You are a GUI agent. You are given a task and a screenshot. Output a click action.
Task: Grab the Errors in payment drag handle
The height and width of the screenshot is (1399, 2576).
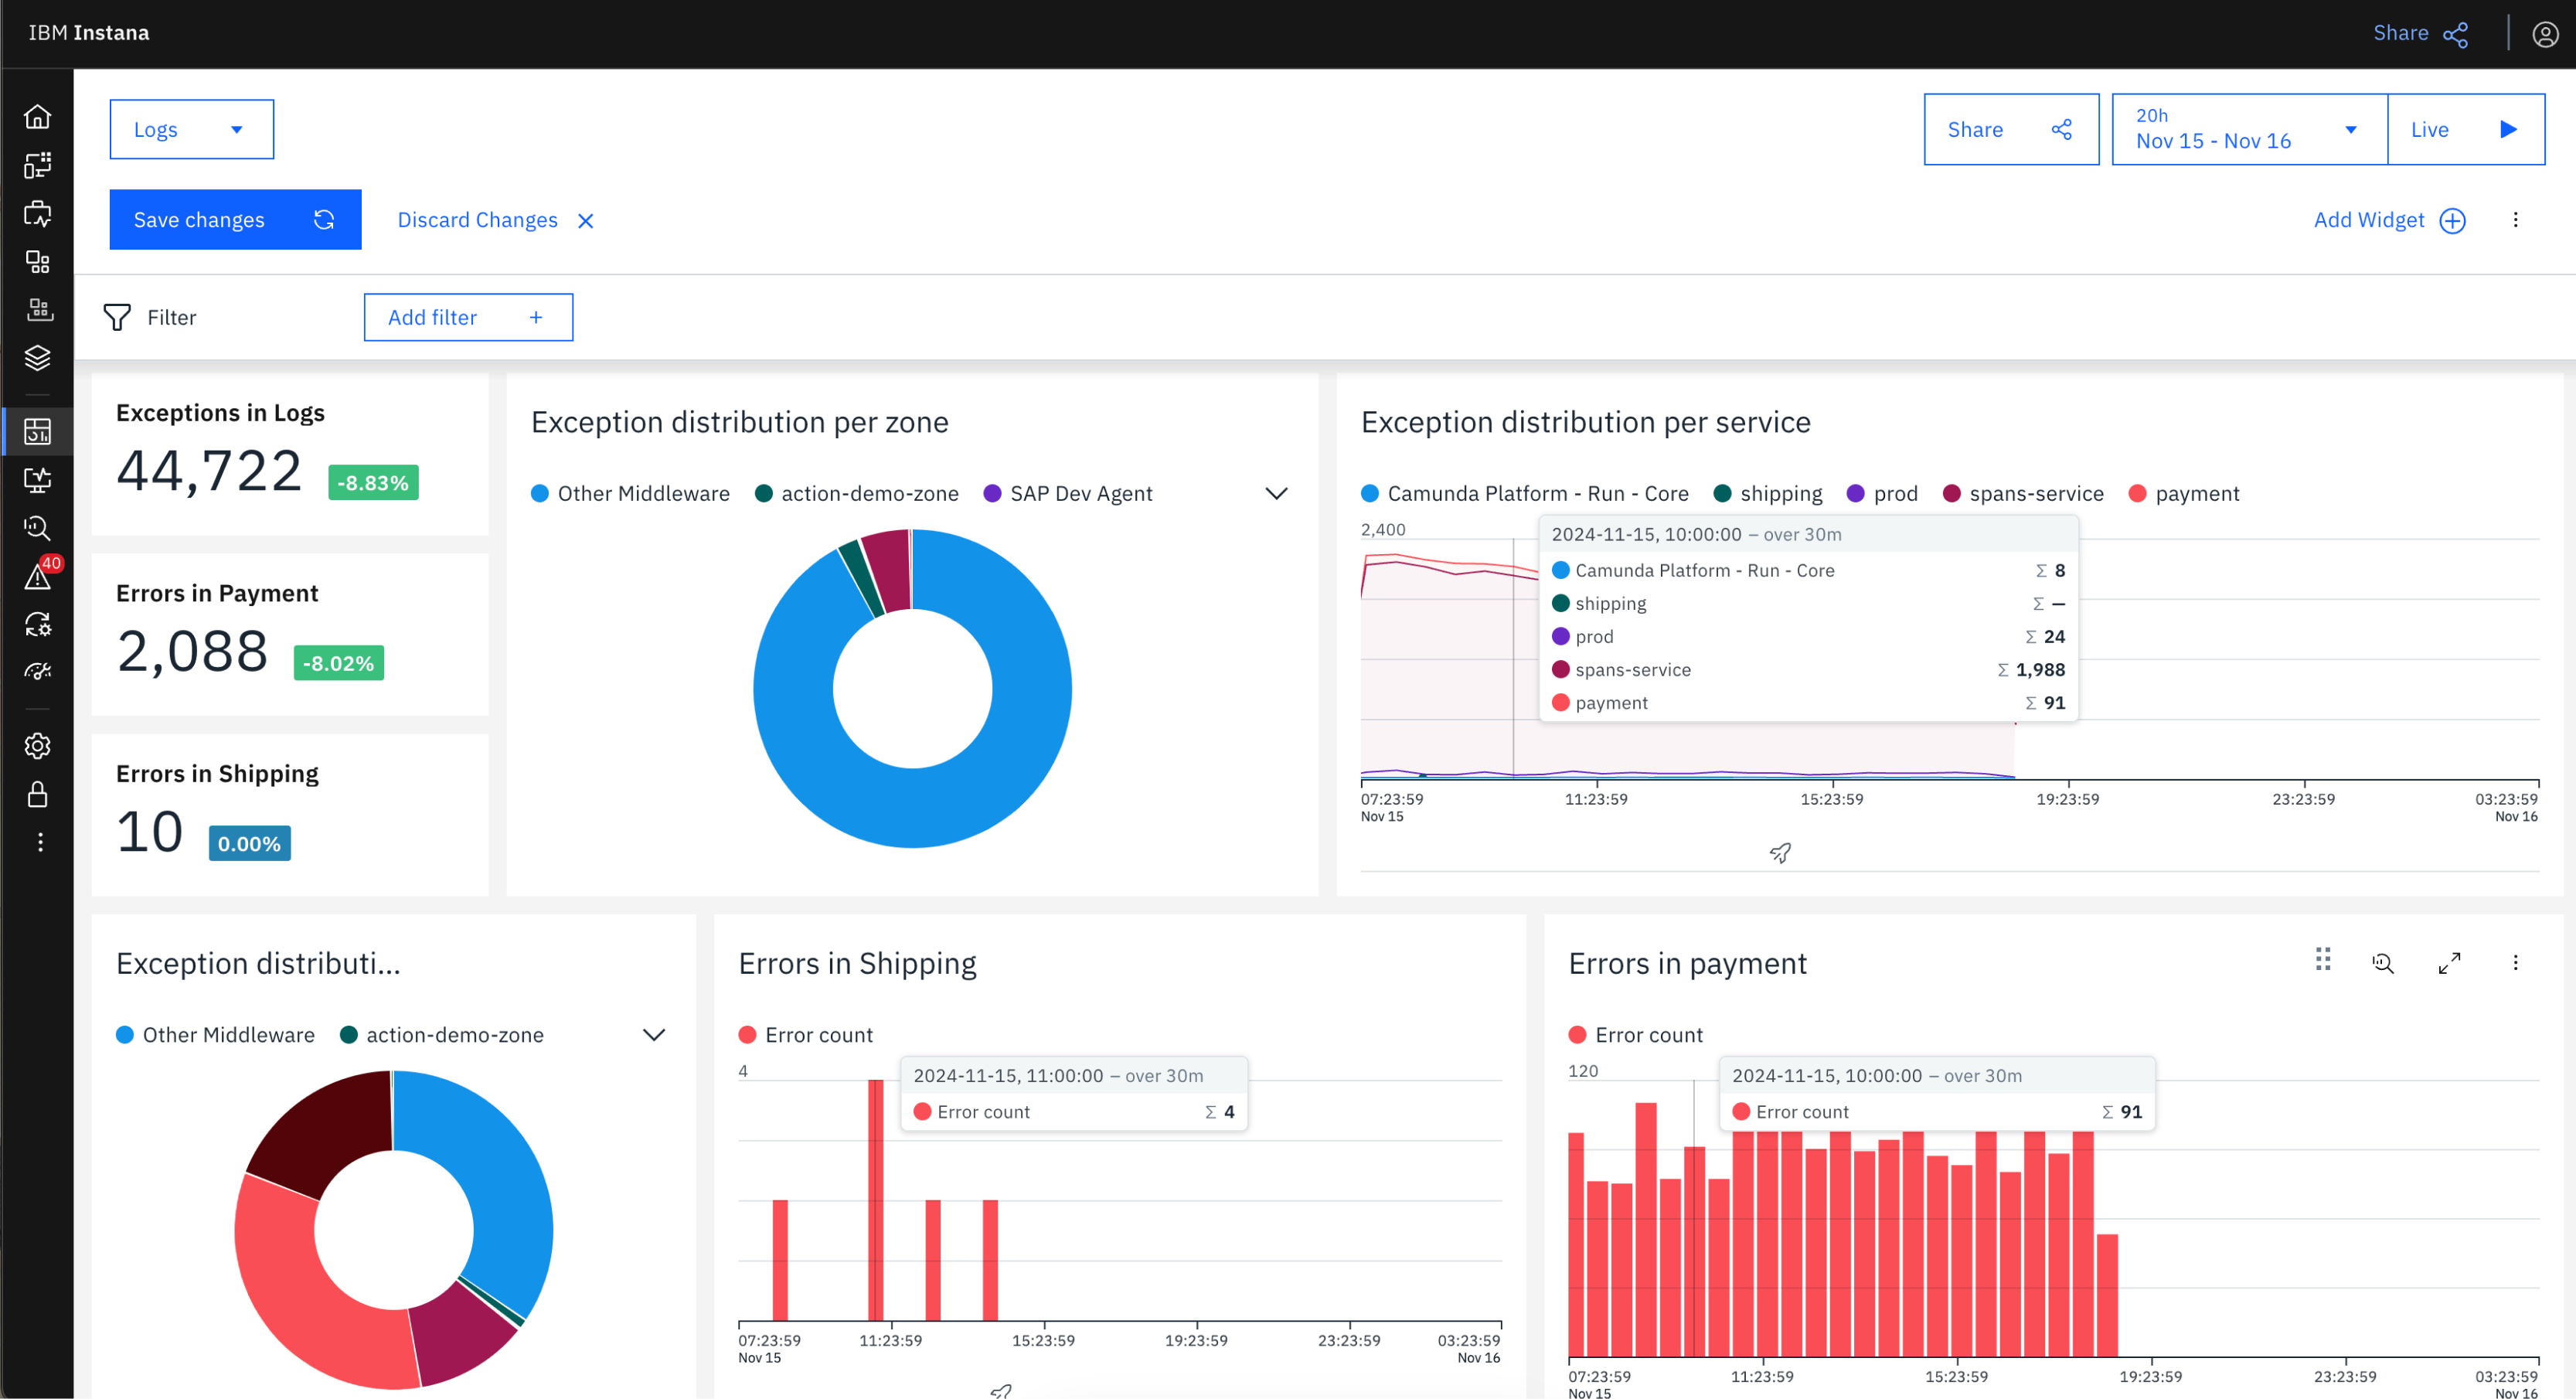pos(2323,960)
